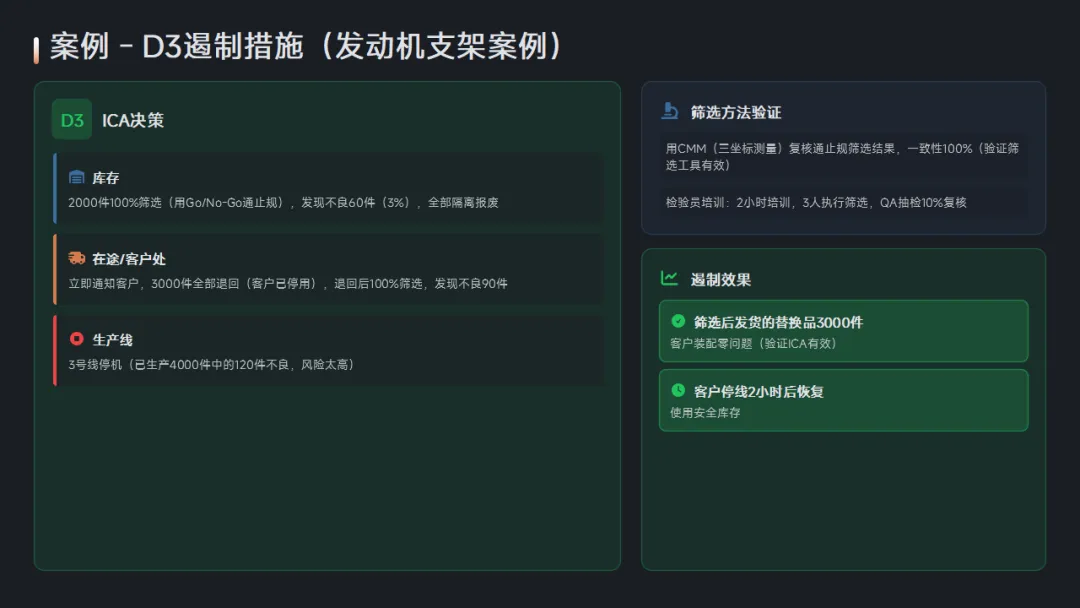Open the 筛选后发货的替换品3000件 result card
This screenshot has width=1080, height=608.
(844, 331)
